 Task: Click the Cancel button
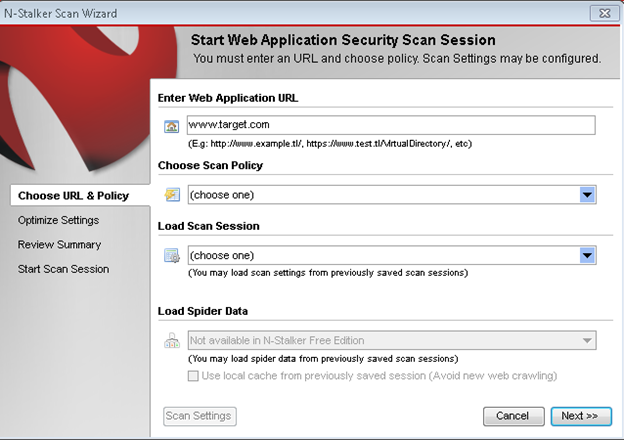point(512,415)
